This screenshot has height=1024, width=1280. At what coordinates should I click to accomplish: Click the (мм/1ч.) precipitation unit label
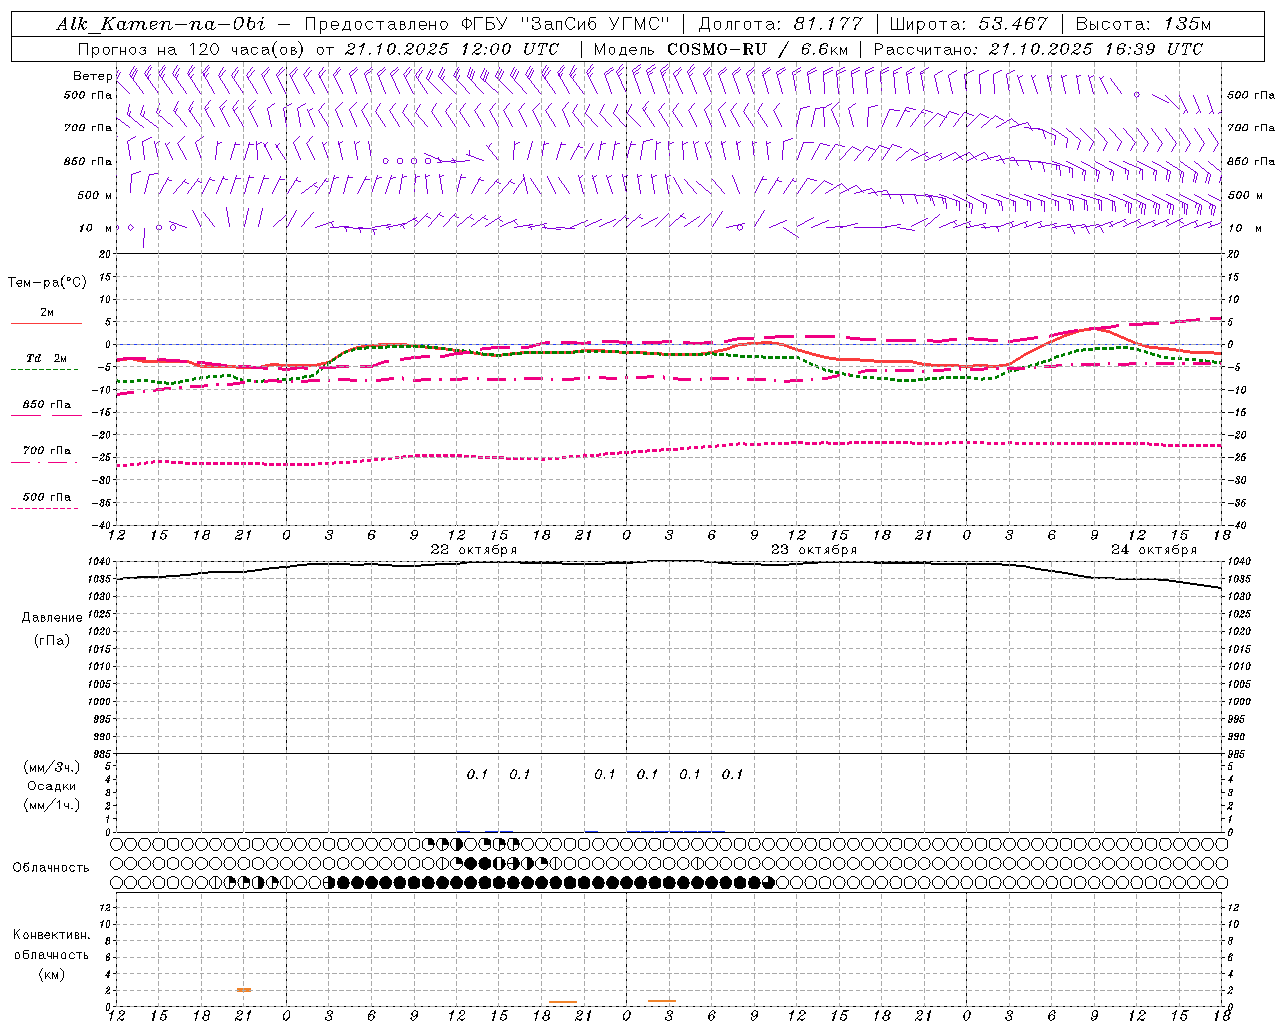[x=52, y=805]
